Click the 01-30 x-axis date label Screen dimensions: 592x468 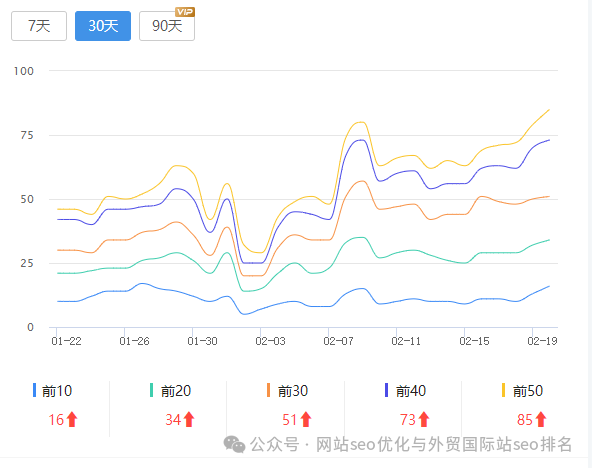202,341
